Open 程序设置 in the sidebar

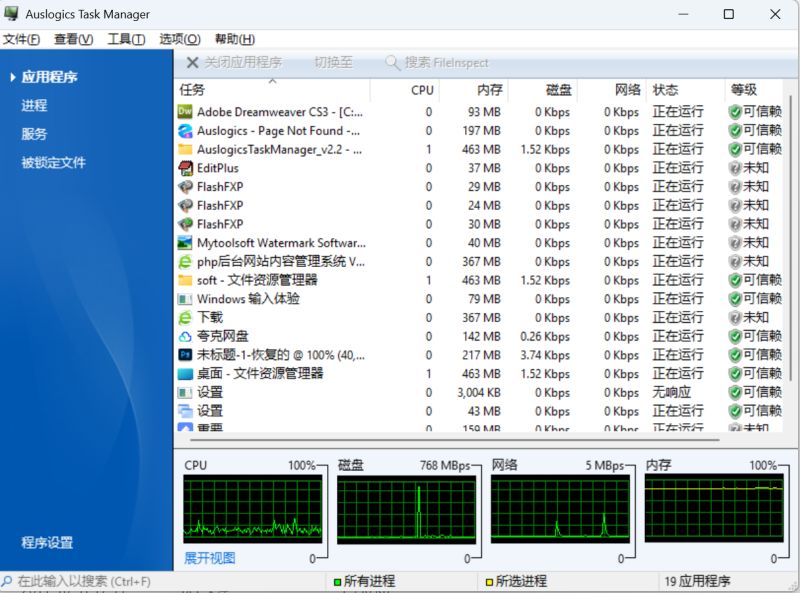pyautogui.click(x=47, y=542)
